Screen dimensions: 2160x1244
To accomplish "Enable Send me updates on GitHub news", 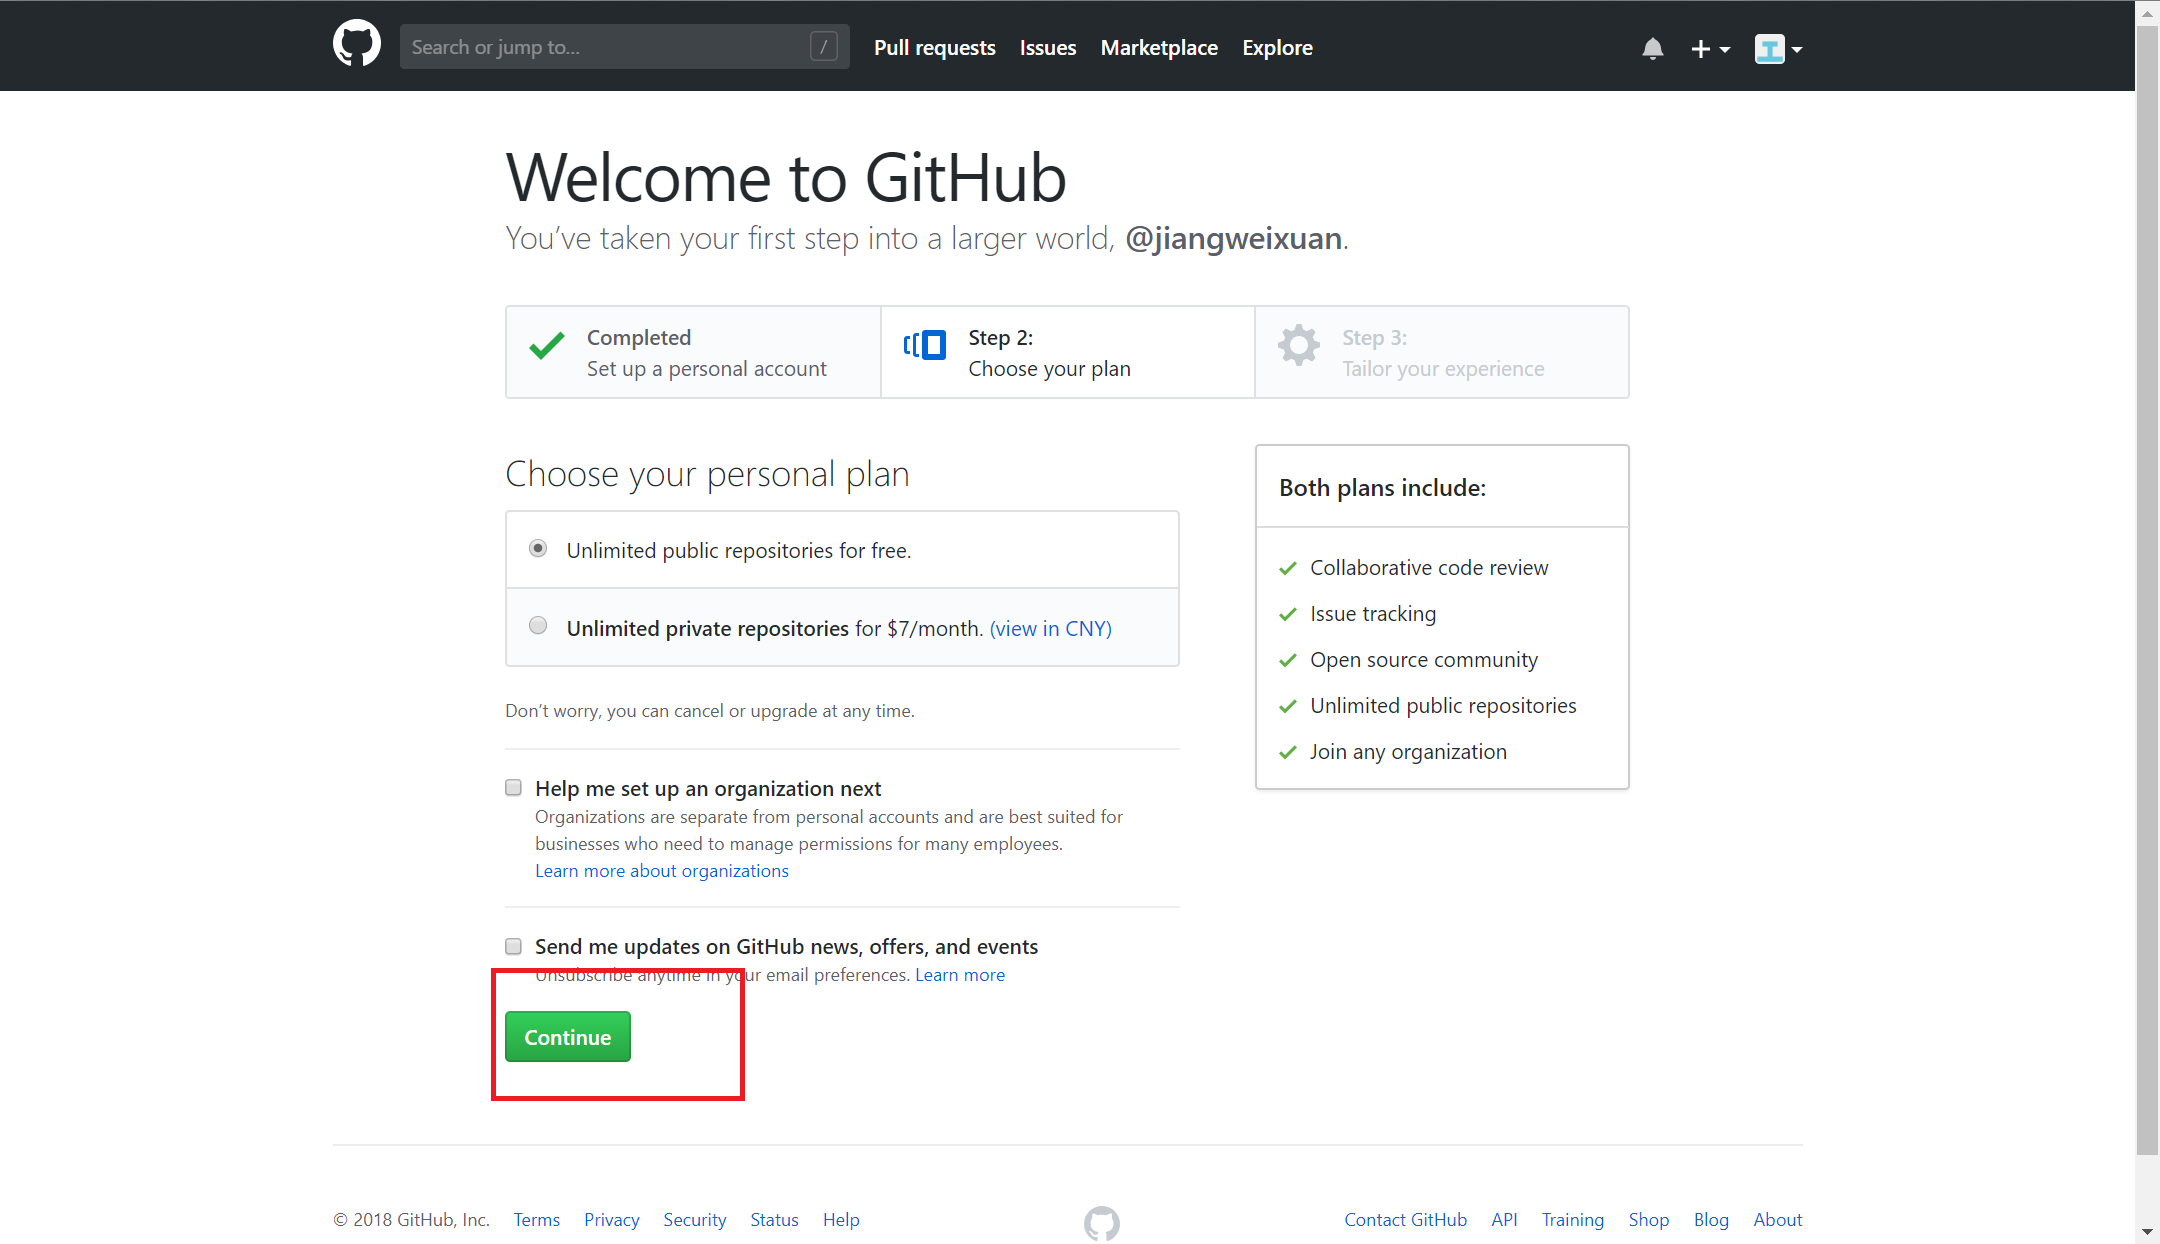I will 514,946.
